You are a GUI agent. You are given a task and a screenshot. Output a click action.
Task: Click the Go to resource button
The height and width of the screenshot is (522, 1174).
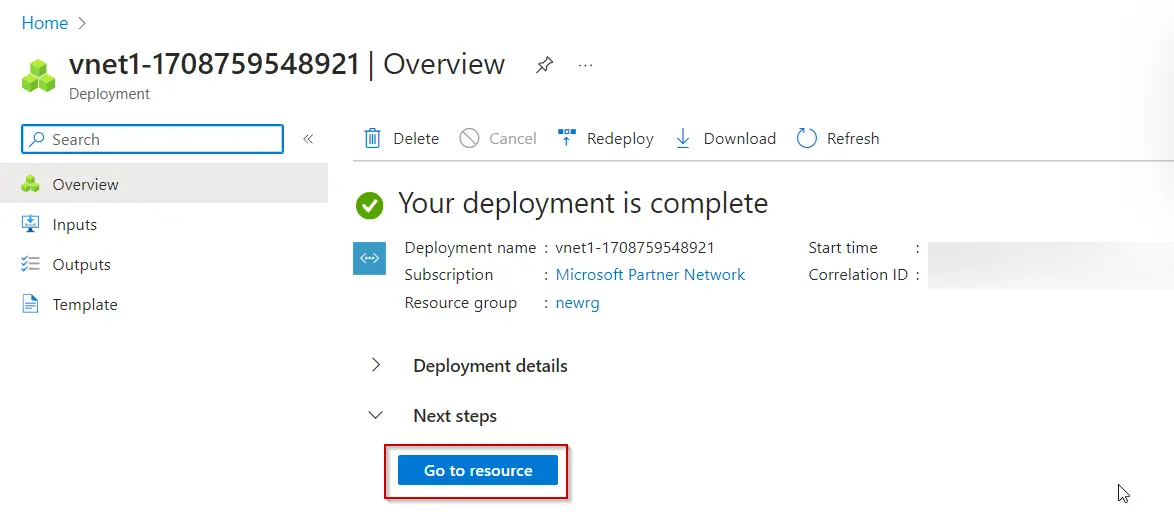tap(478, 470)
